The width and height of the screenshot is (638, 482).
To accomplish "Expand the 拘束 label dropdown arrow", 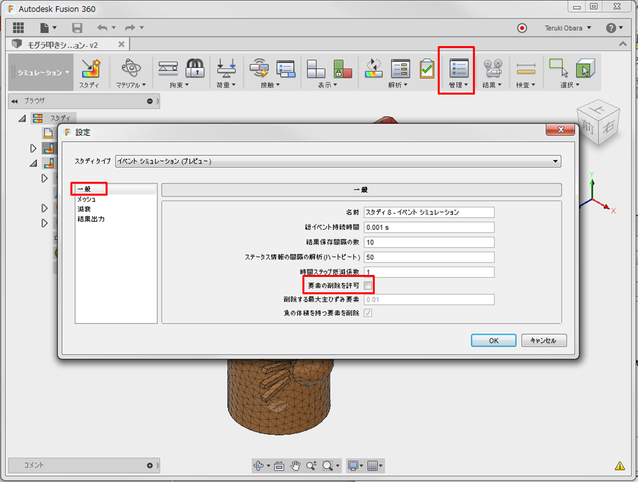I will pos(187,85).
